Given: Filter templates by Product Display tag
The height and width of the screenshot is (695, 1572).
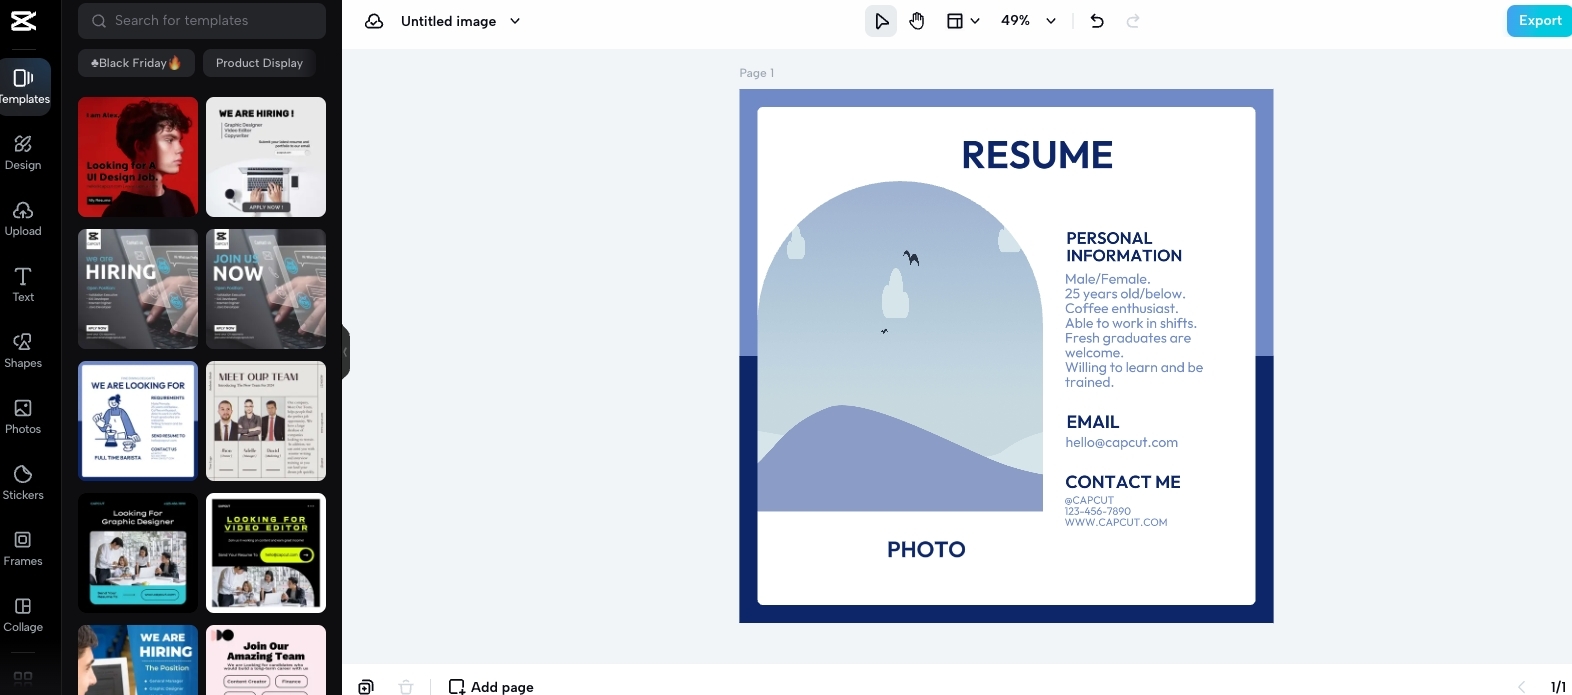Looking at the screenshot, I should point(259,63).
